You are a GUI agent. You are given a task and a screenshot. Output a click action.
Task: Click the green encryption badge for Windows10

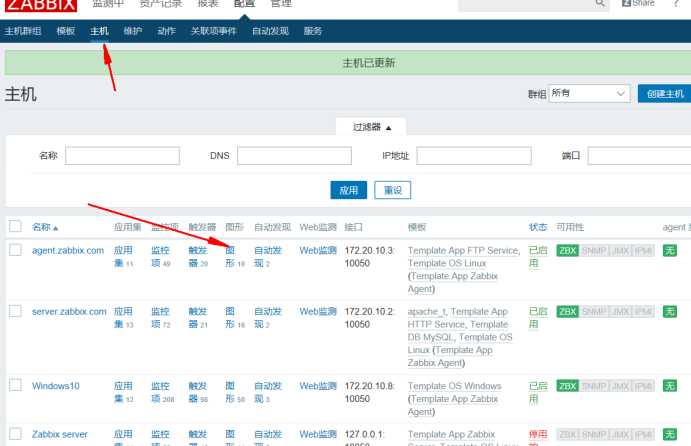click(x=669, y=386)
